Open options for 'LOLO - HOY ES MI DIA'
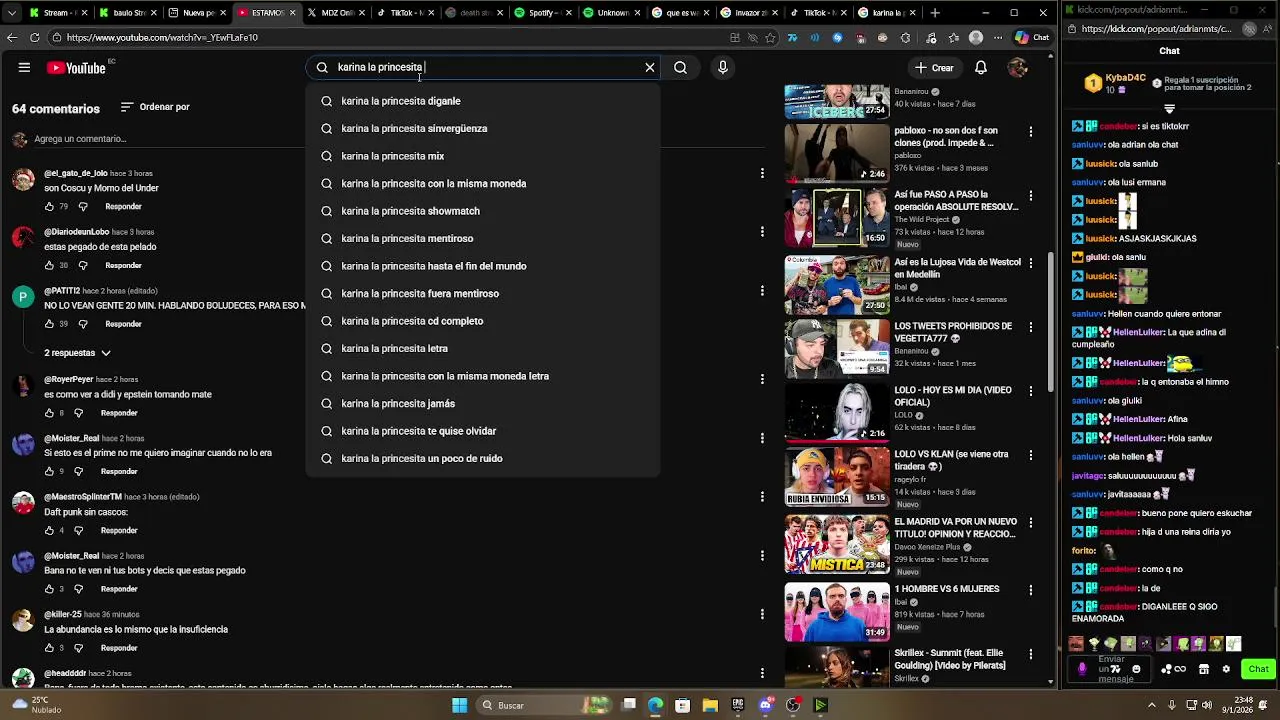Image resolution: width=1280 pixels, height=720 pixels. click(1031, 390)
